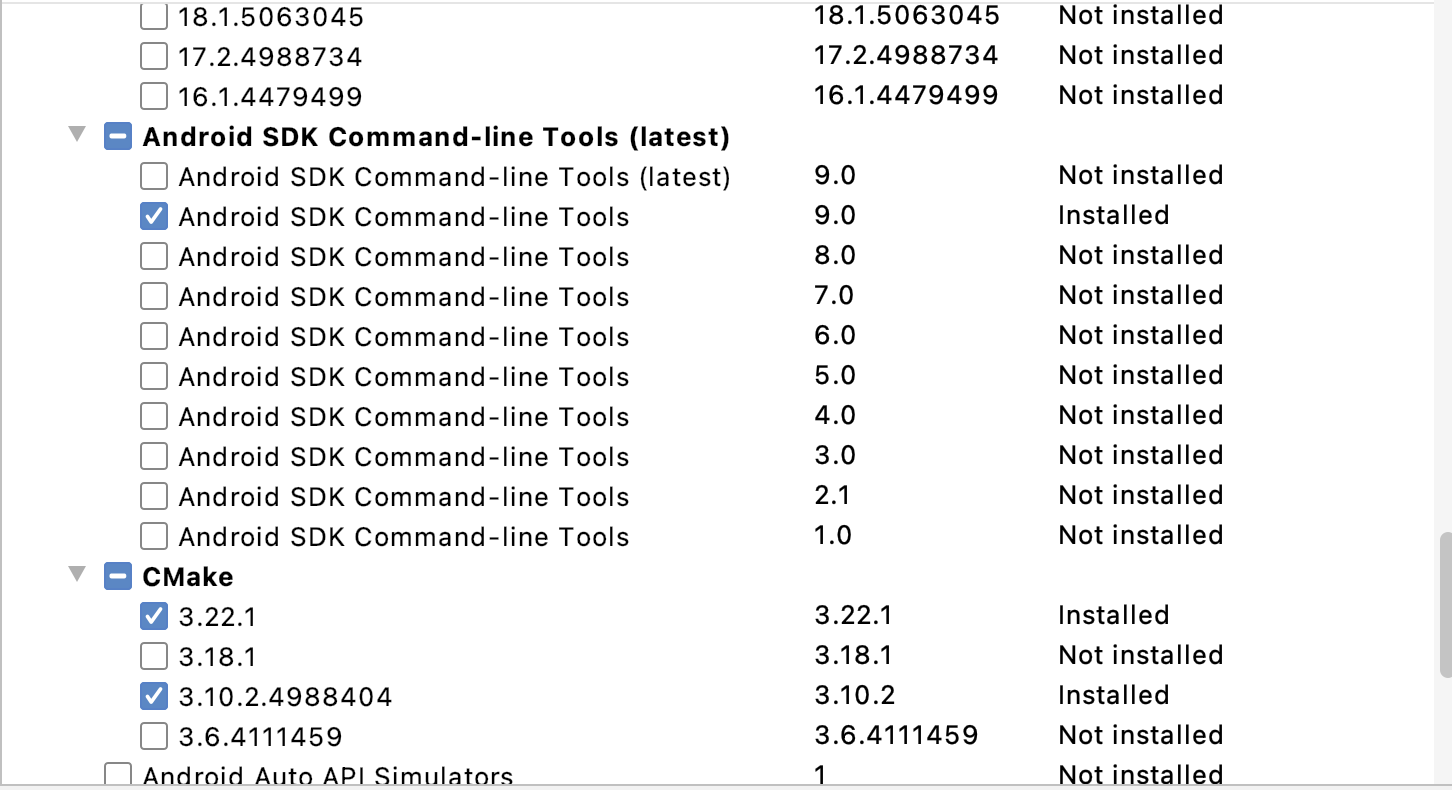Check Command-line Tools version 7.0
1452x790 pixels.
coord(154,296)
